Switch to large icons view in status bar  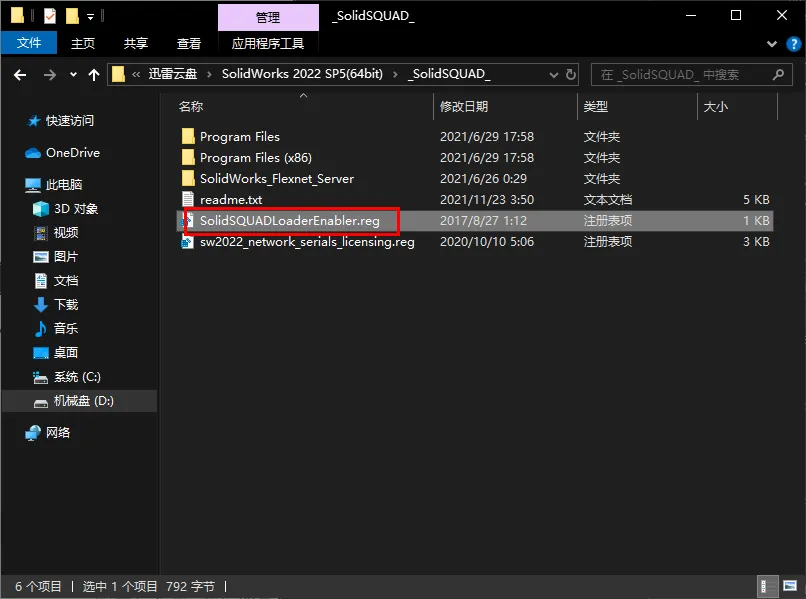tap(790, 586)
